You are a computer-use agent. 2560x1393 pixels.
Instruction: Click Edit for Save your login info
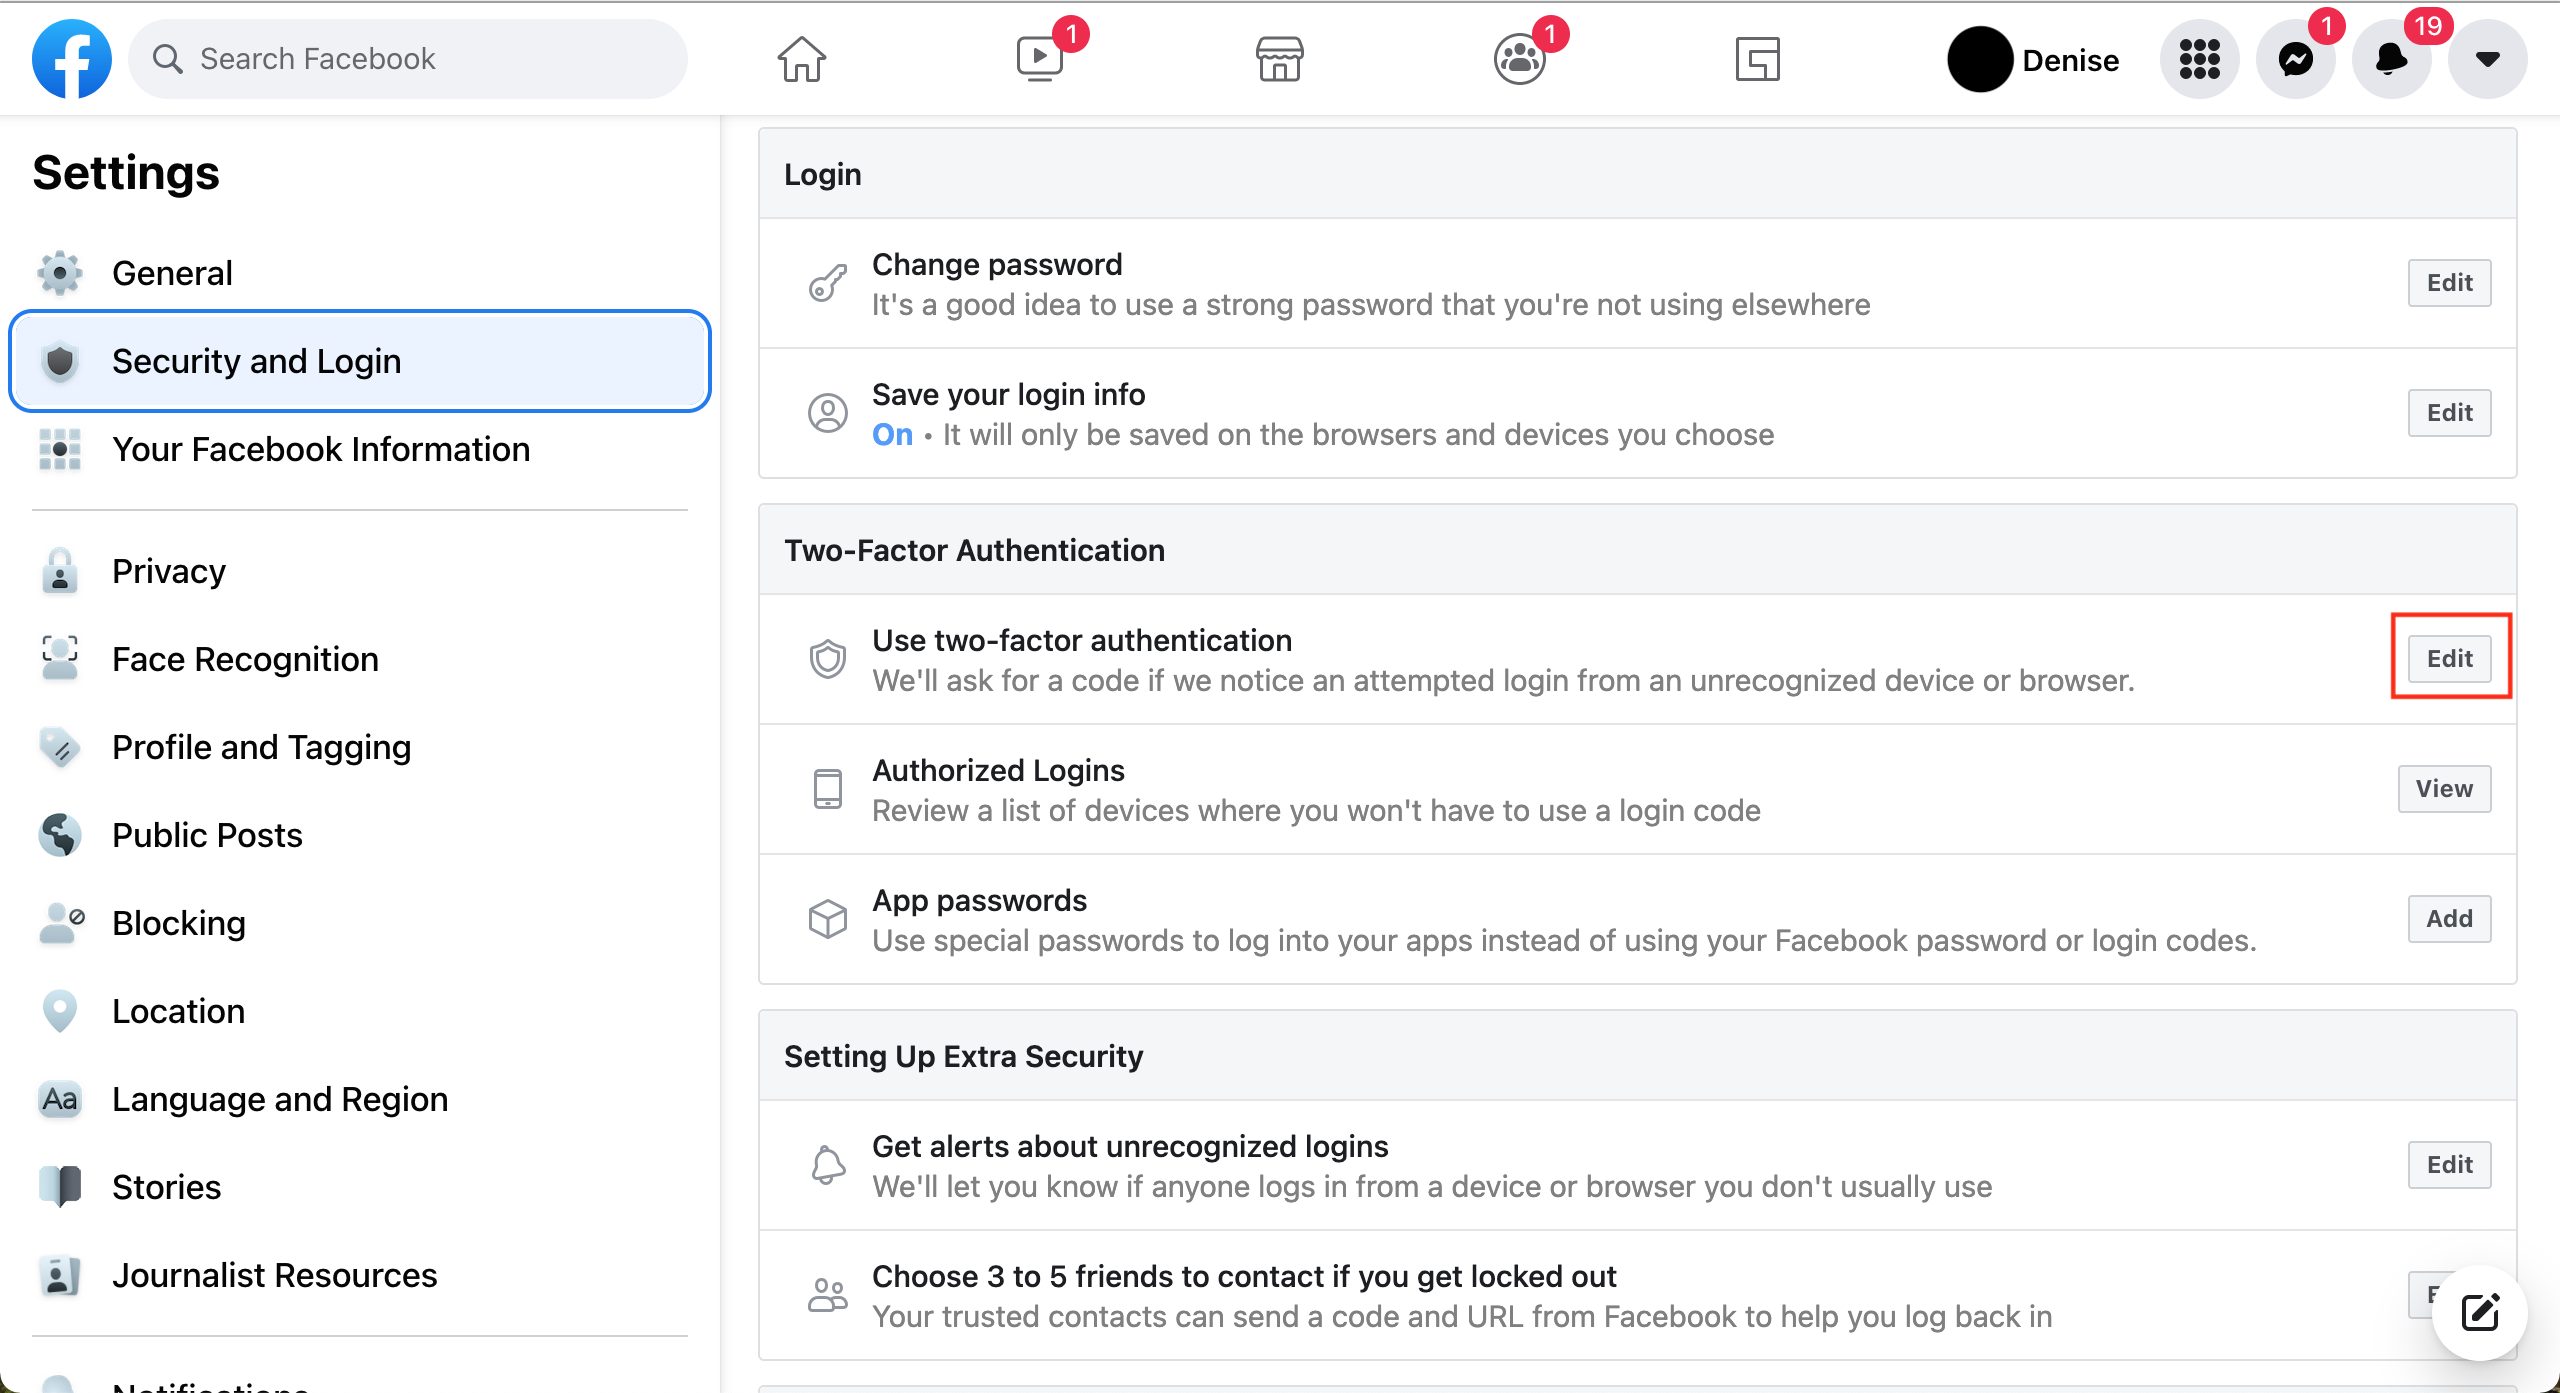(x=2449, y=412)
